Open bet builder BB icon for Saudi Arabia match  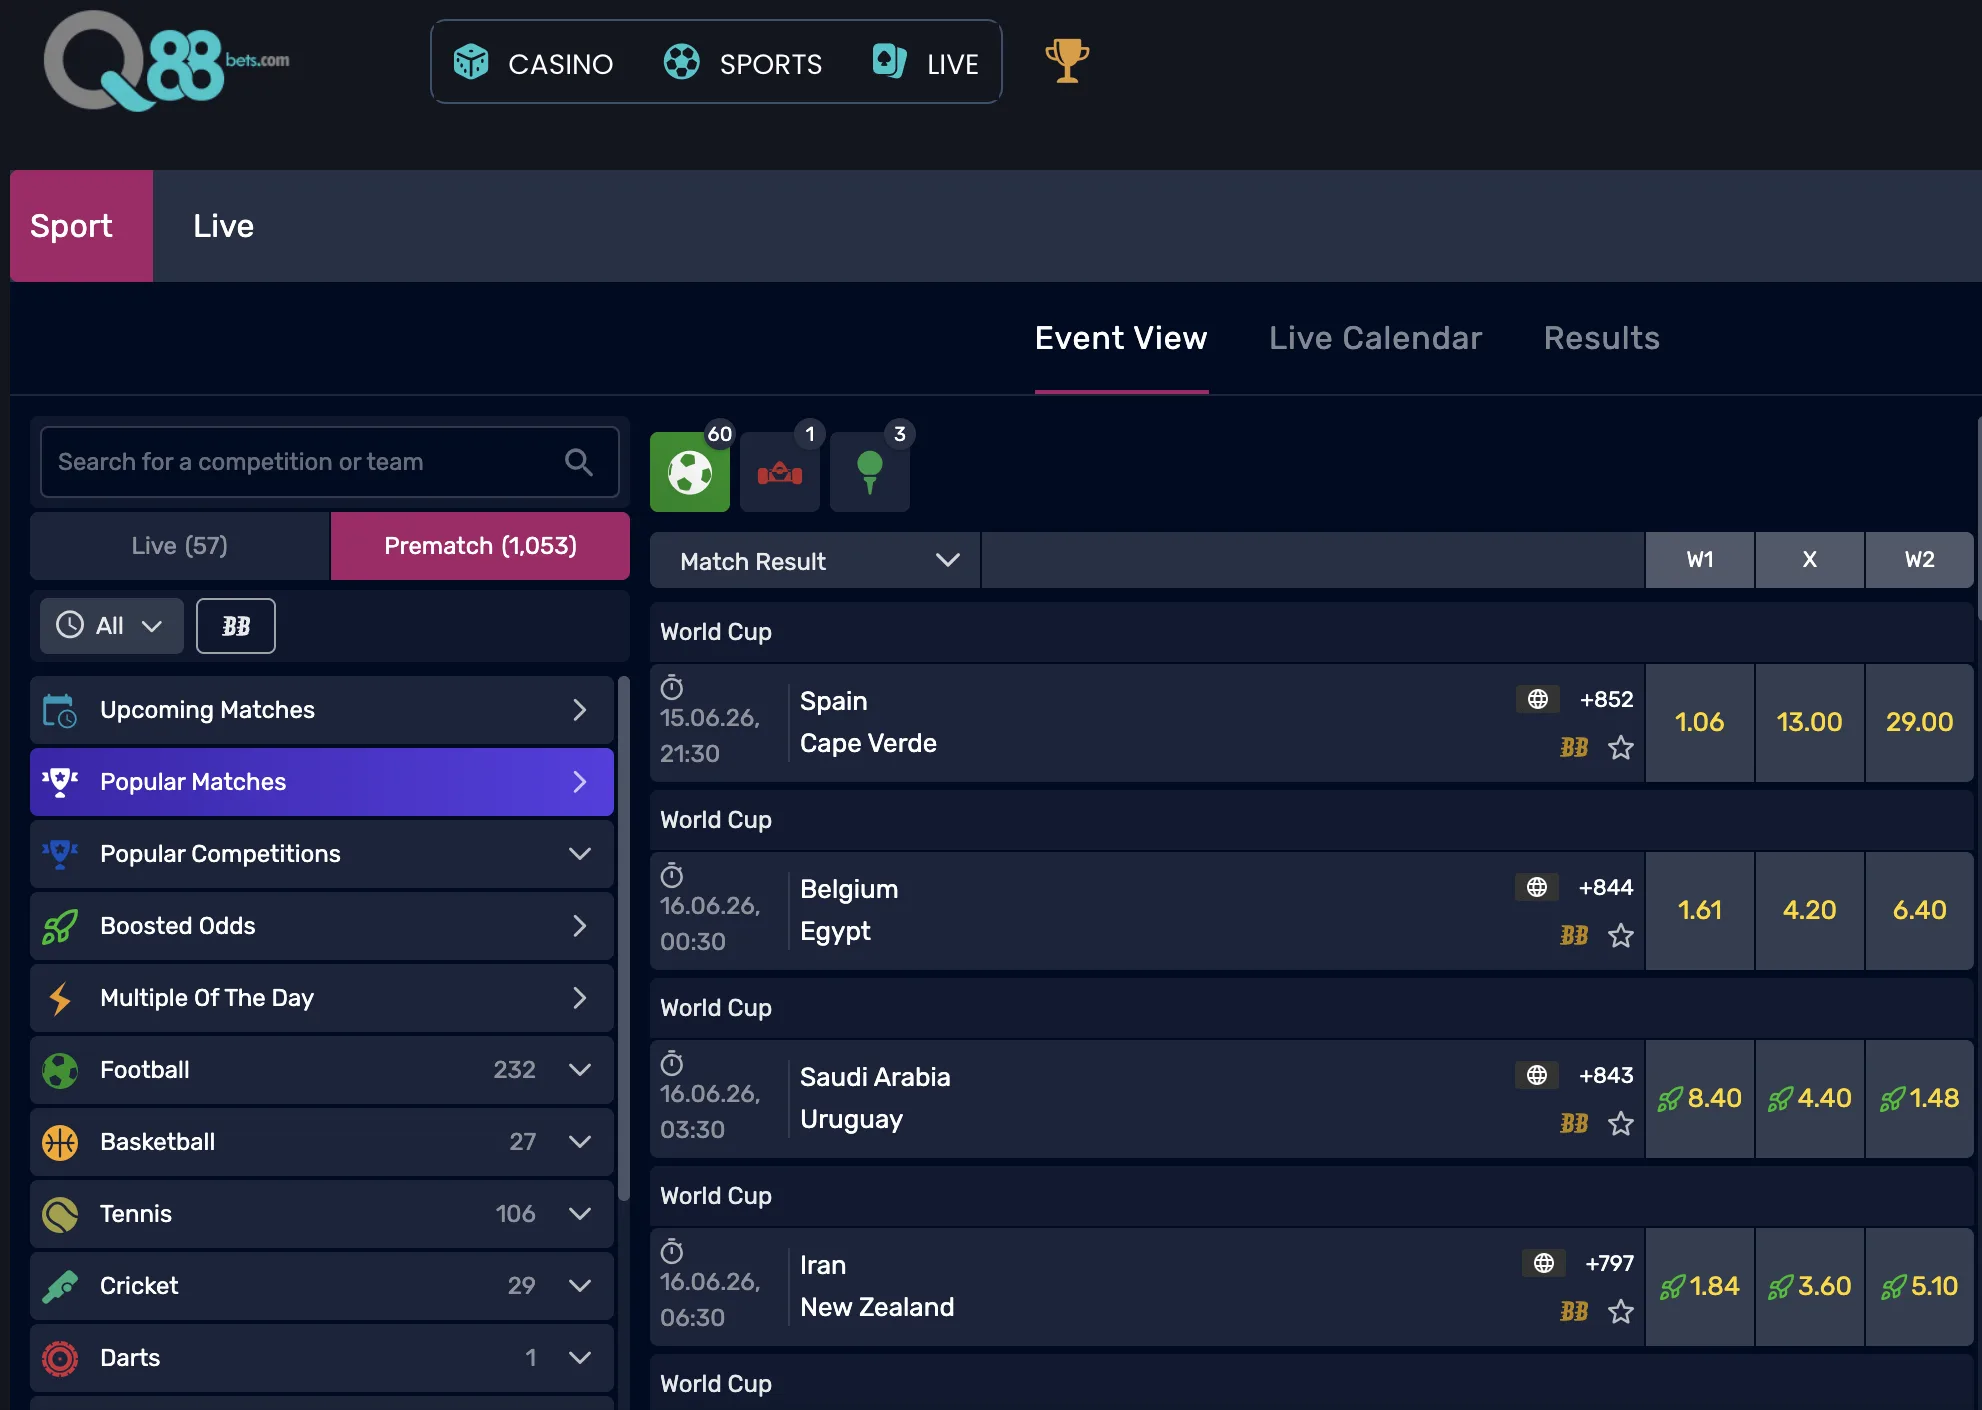click(x=1574, y=1123)
